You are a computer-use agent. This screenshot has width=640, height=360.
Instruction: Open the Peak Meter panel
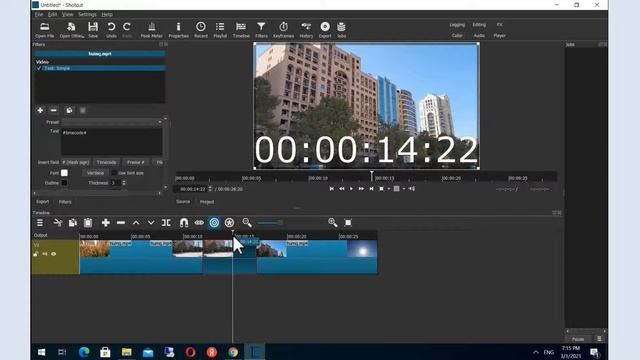click(x=151, y=30)
